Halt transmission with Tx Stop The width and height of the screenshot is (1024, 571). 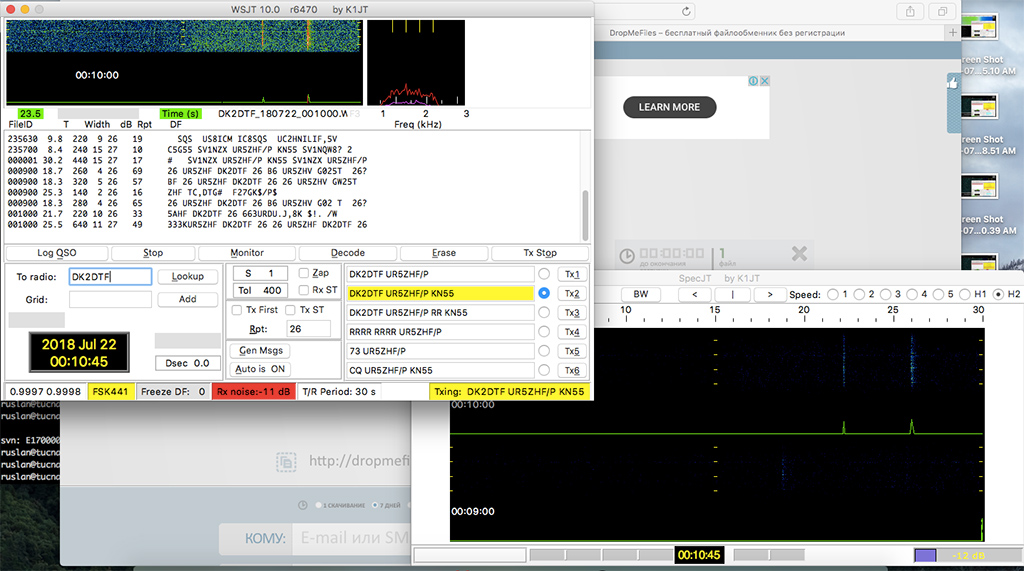pyautogui.click(x=540, y=253)
